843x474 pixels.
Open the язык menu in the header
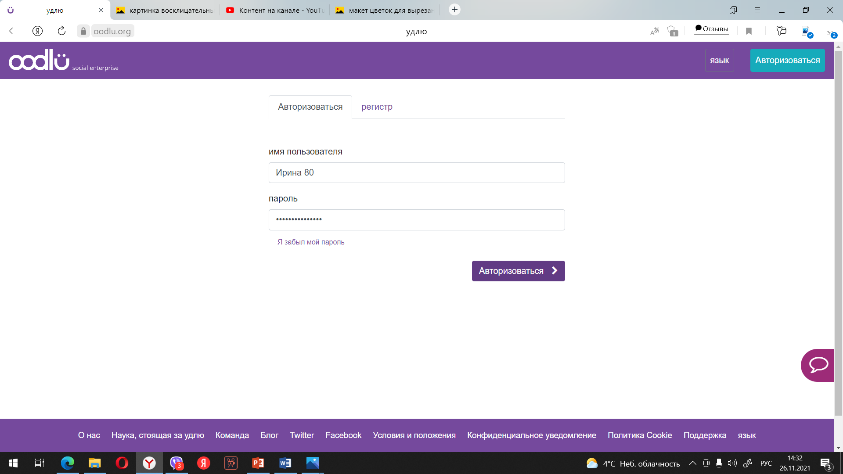click(719, 61)
